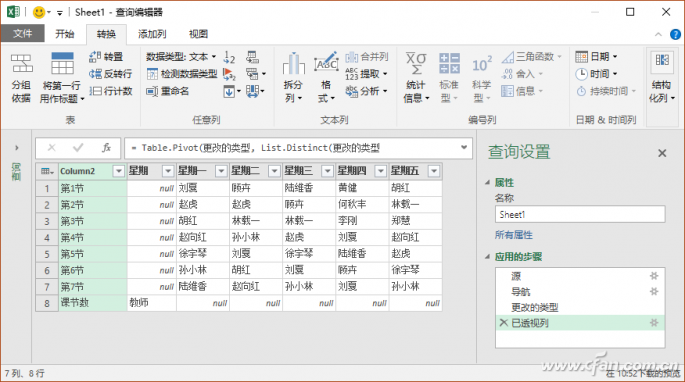Click the 分析 (Parse) icon
The width and height of the screenshot is (685, 382).
(351, 91)
